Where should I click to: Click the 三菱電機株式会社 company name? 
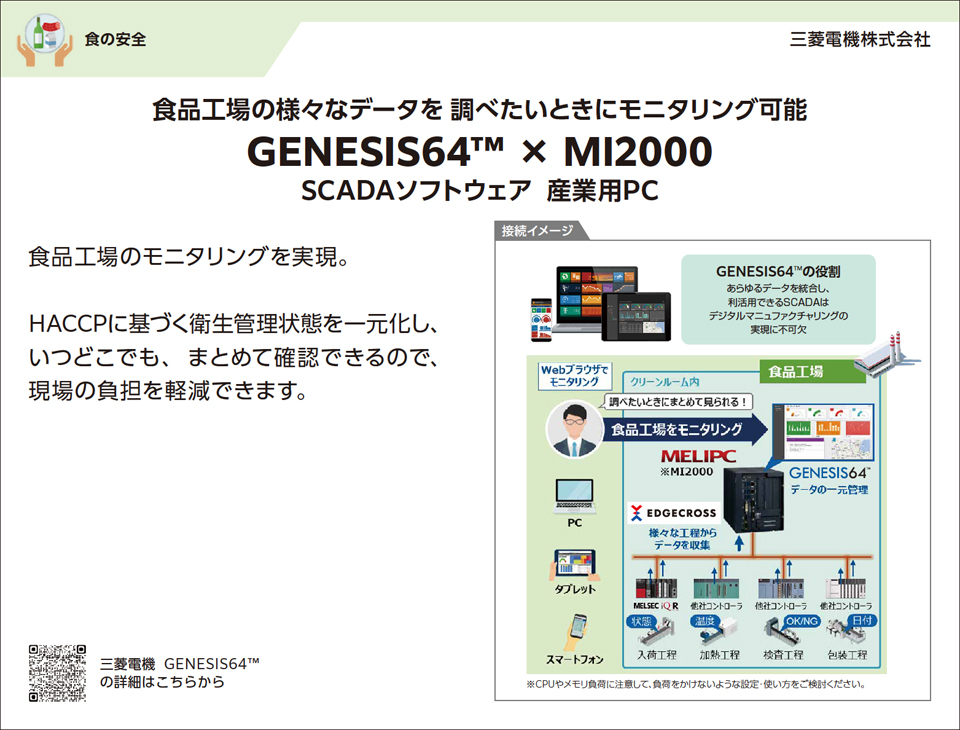tap(860, 40)
